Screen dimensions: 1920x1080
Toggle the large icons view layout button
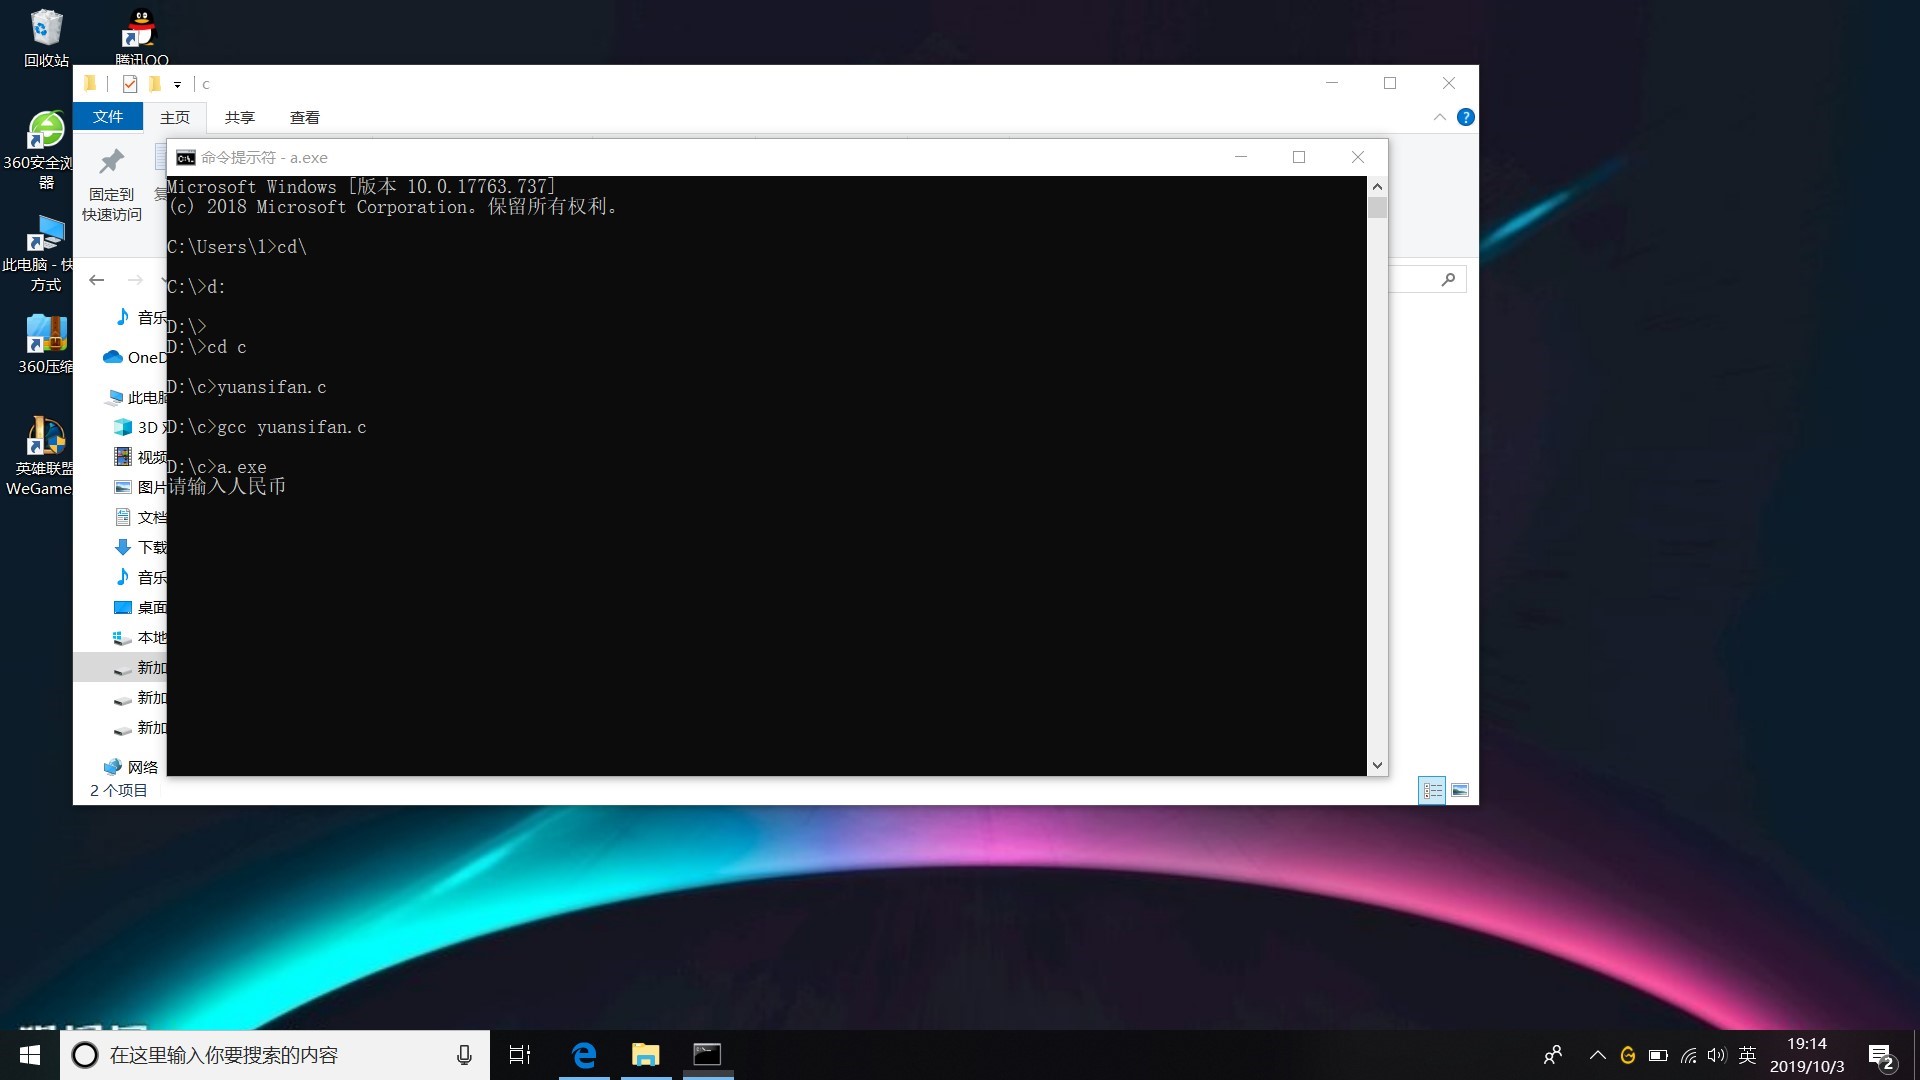coord(1460,790)
